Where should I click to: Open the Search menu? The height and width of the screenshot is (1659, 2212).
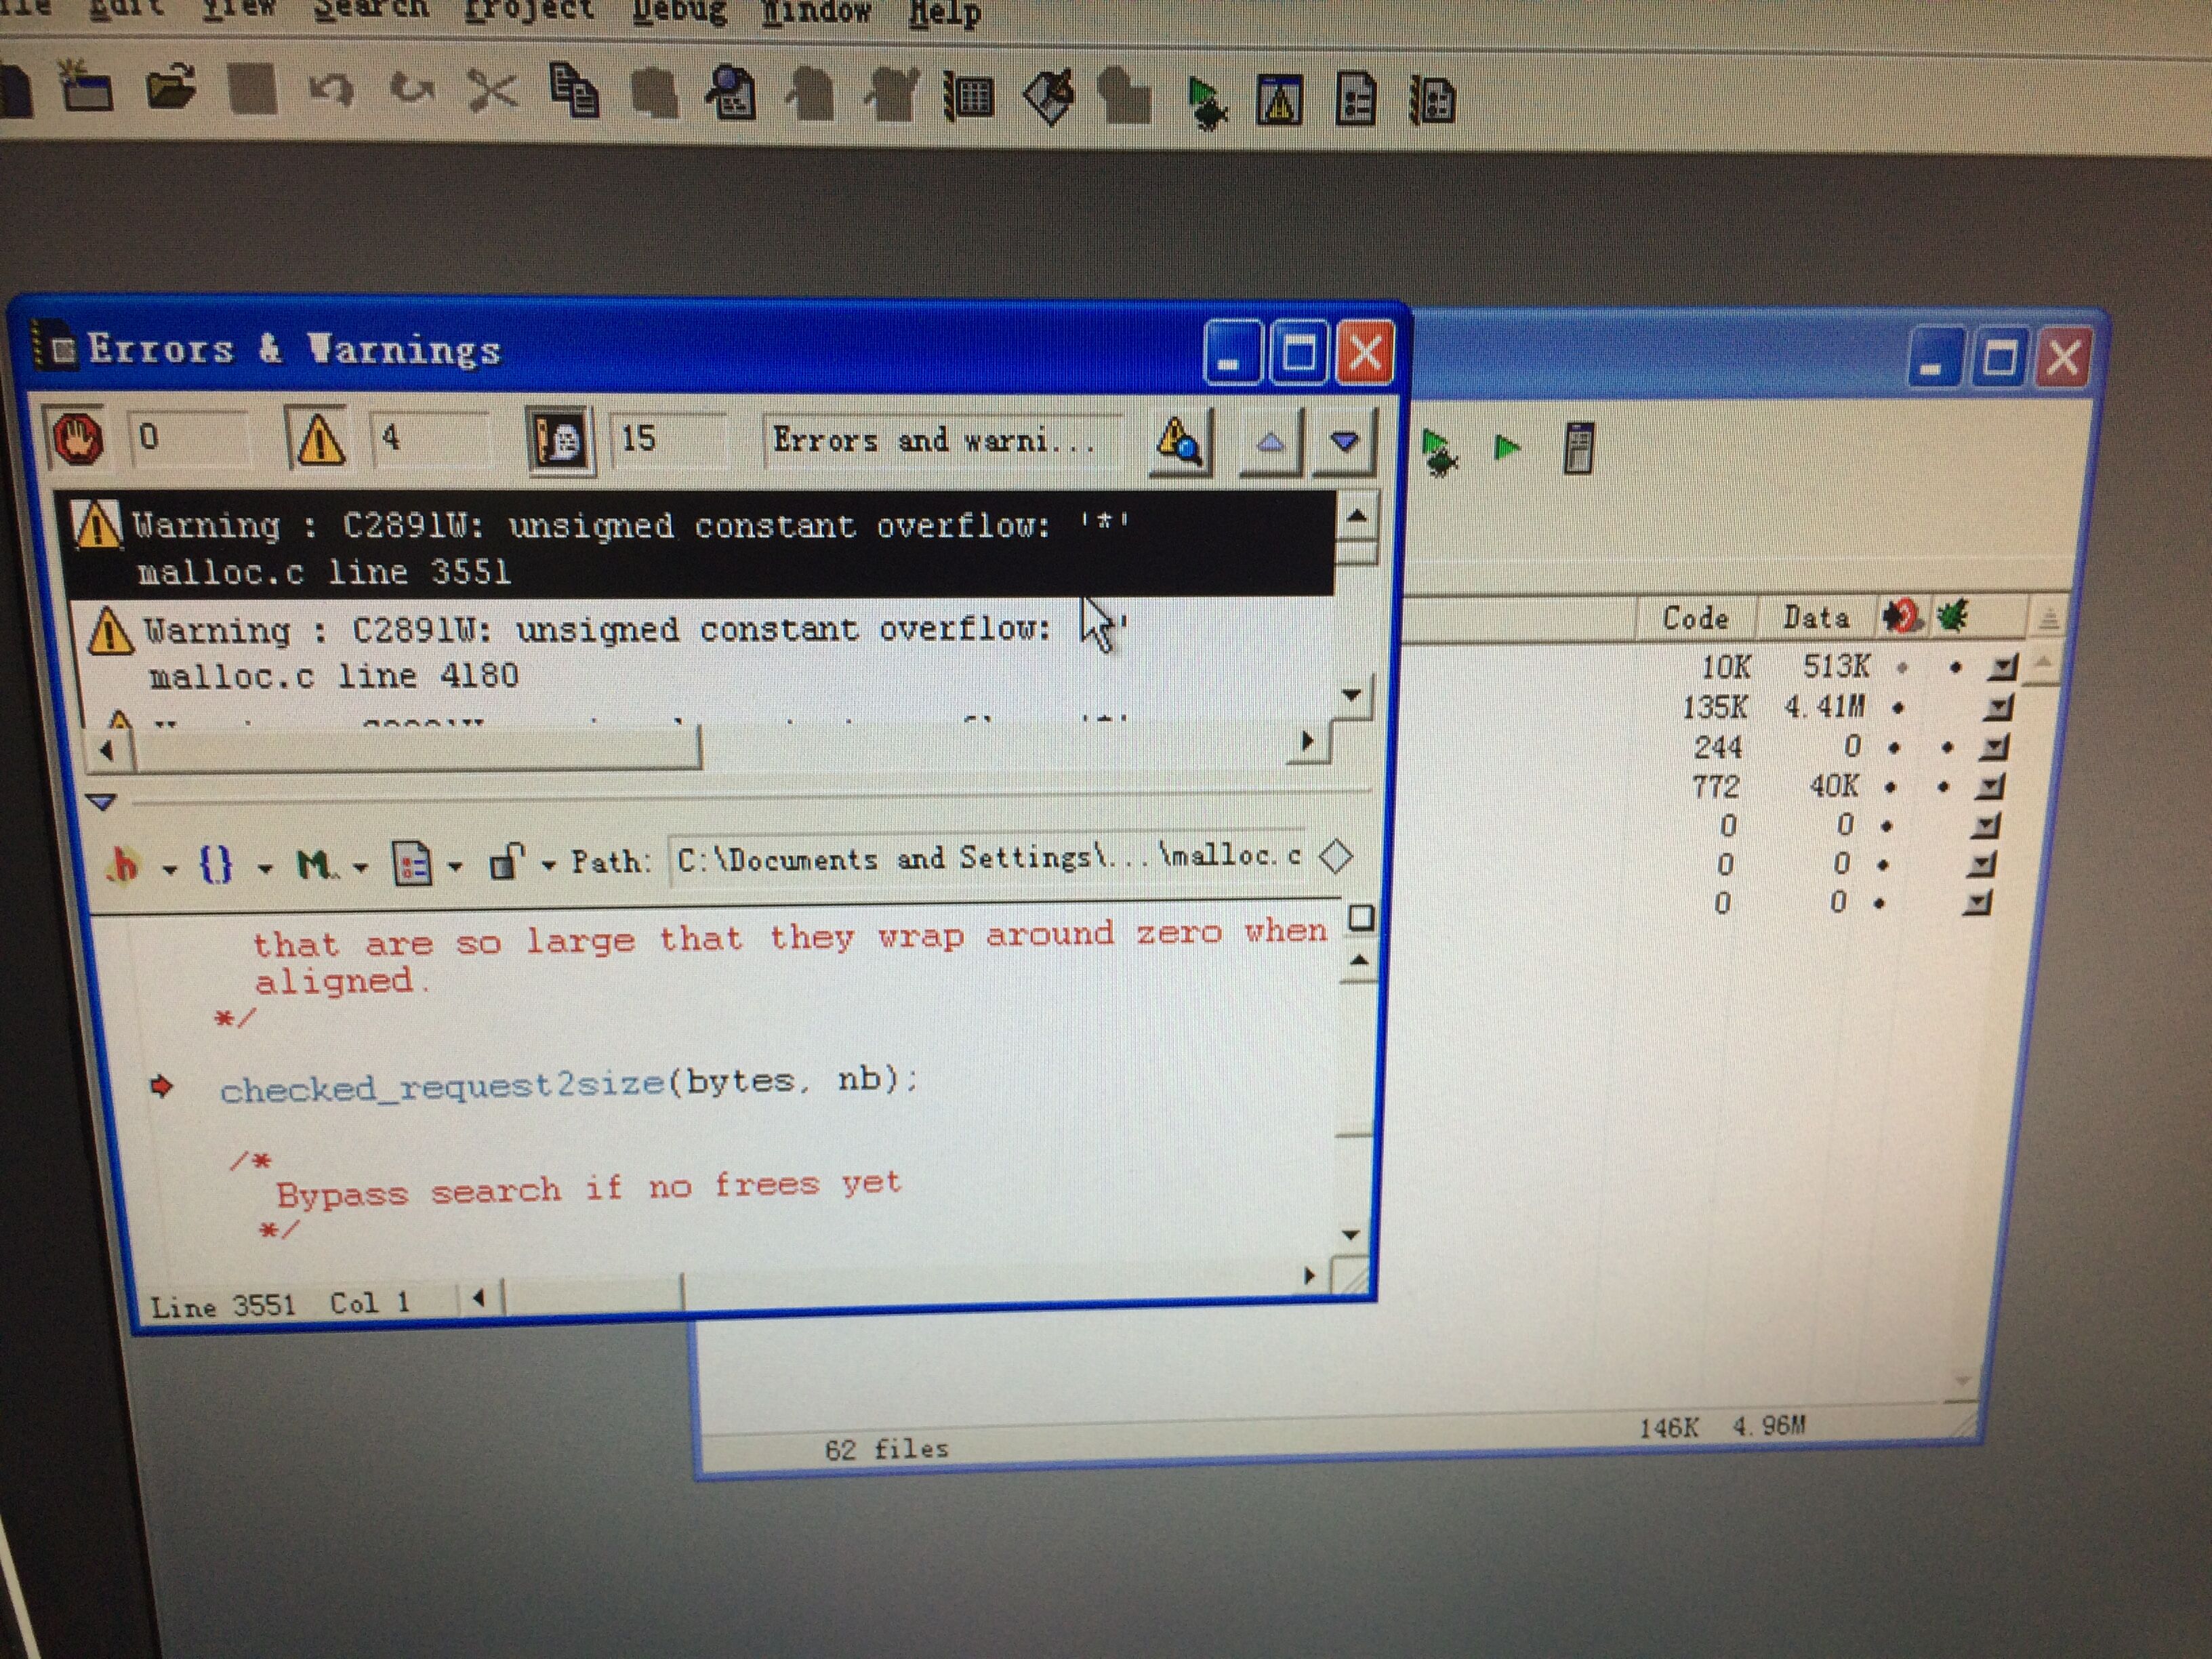[x=371, y=10]
